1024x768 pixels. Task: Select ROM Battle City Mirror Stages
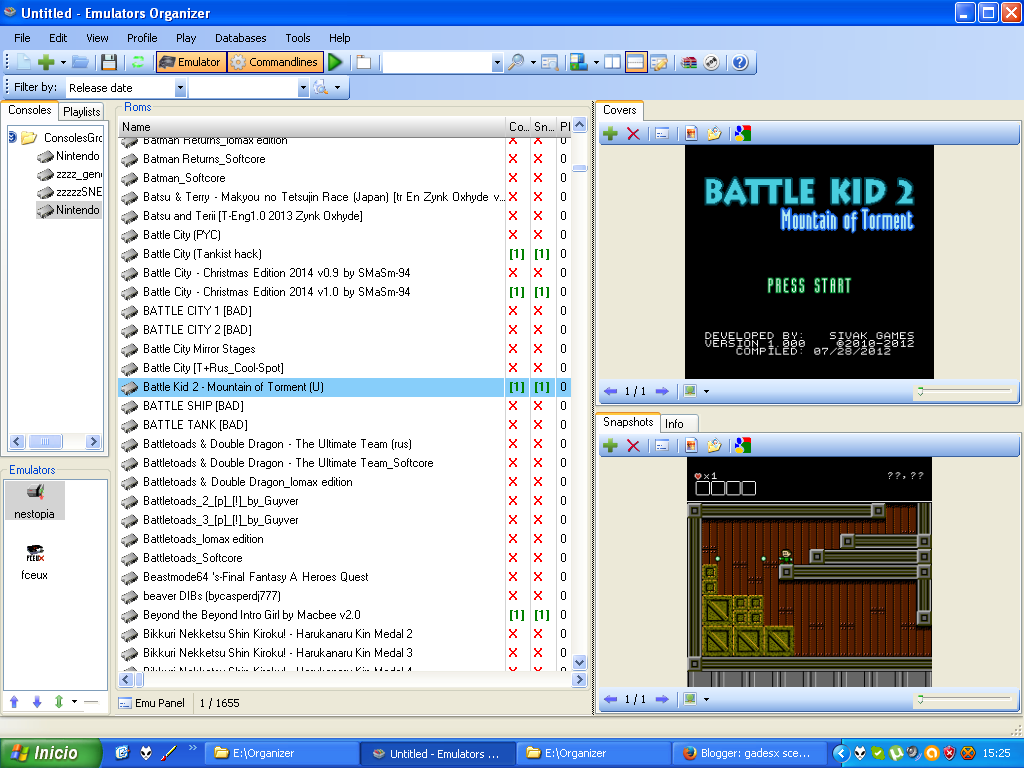[311, 349]
